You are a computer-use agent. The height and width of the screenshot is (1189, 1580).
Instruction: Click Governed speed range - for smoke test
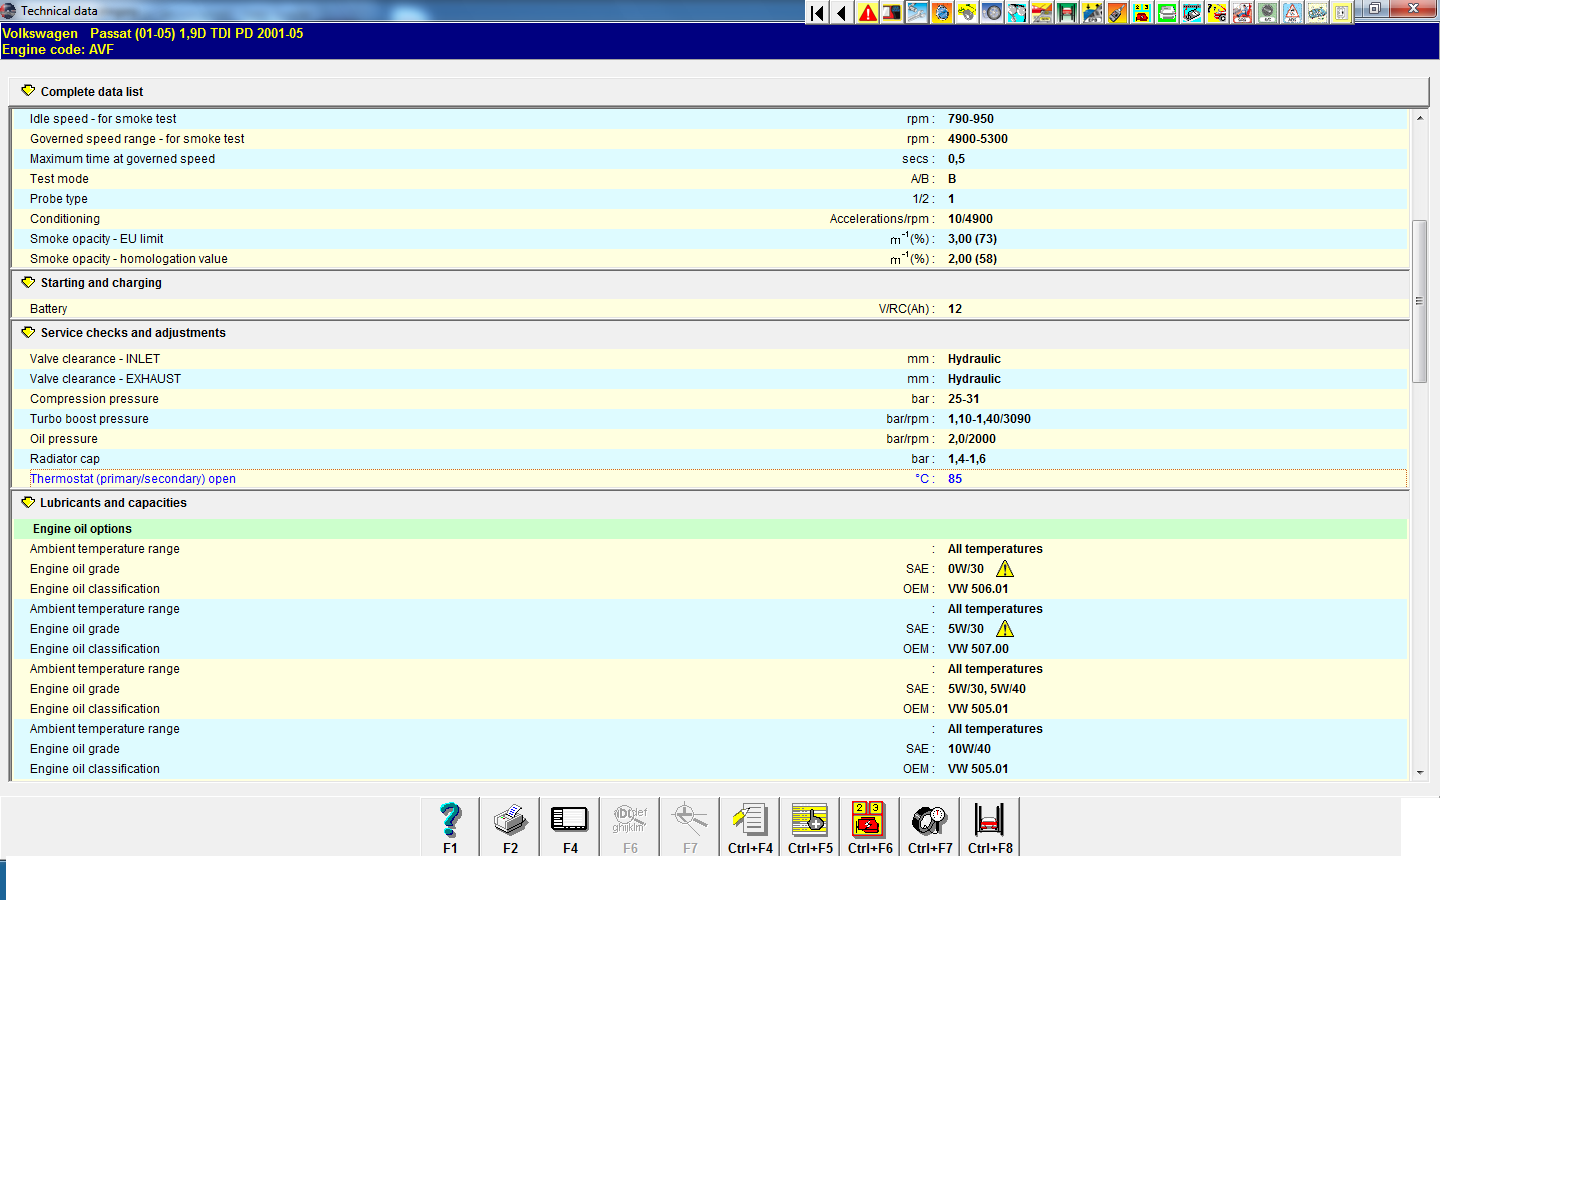710,139
